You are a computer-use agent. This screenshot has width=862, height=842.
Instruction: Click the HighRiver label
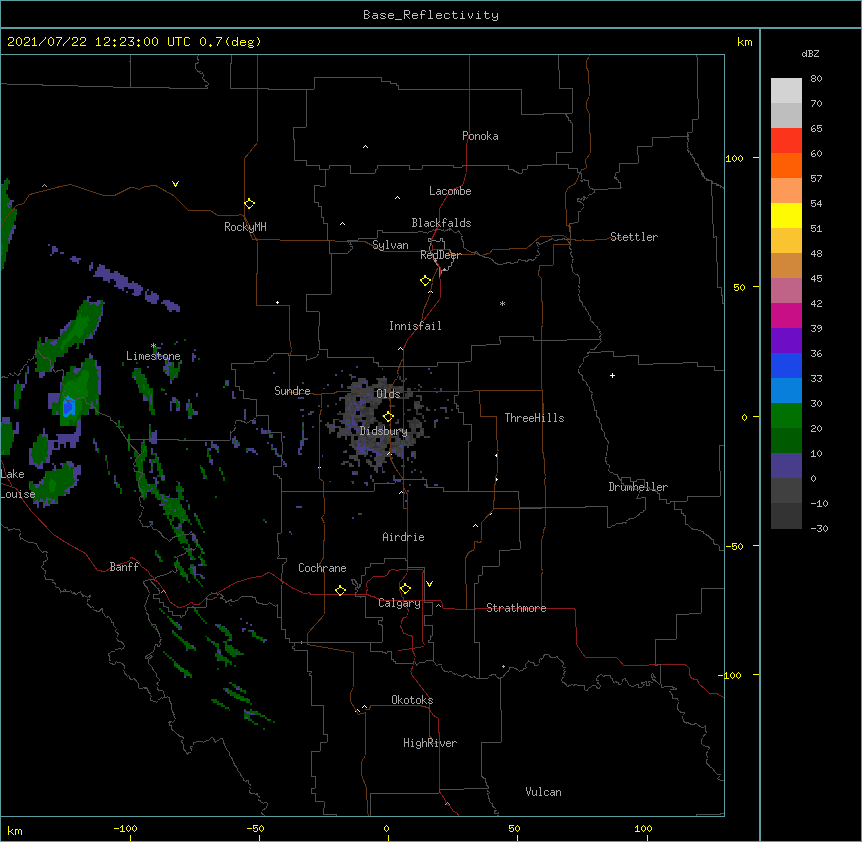pyautogui.click(x=430, y=743)
